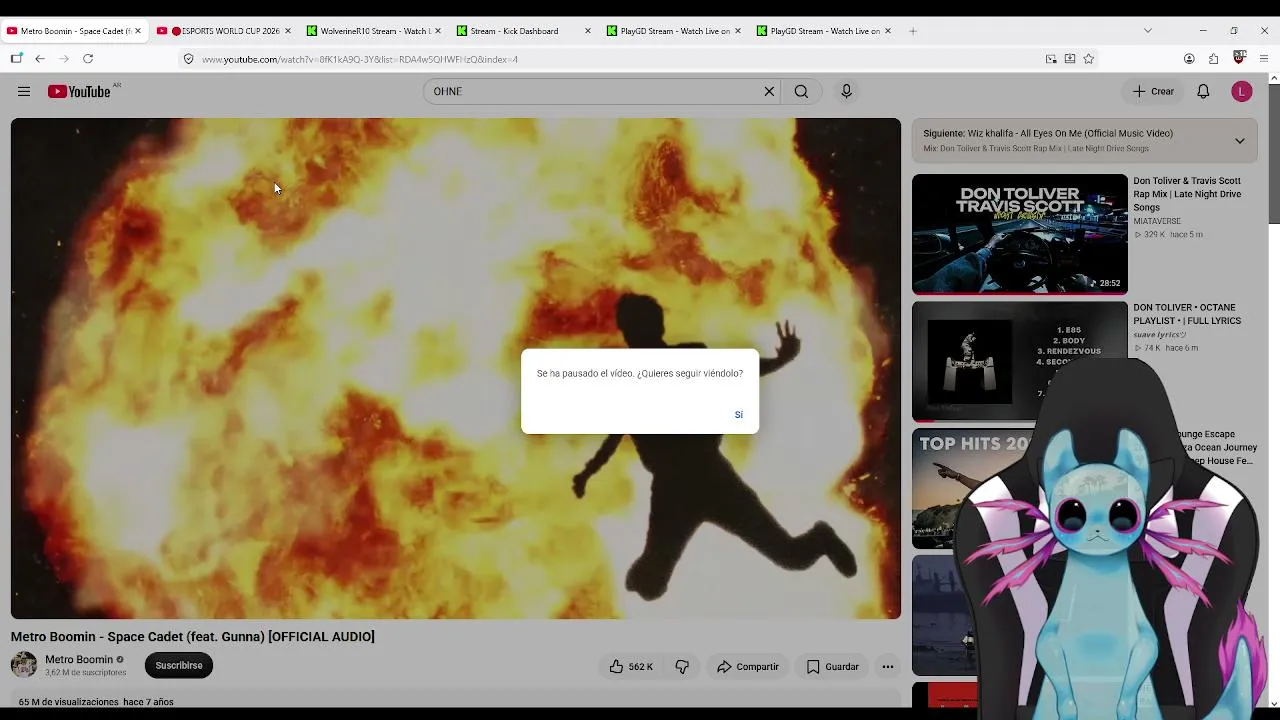Close the Kick Dashboard tab
Screen dimensions: 1280x720
pyautogui.click(x=588, y=31)
